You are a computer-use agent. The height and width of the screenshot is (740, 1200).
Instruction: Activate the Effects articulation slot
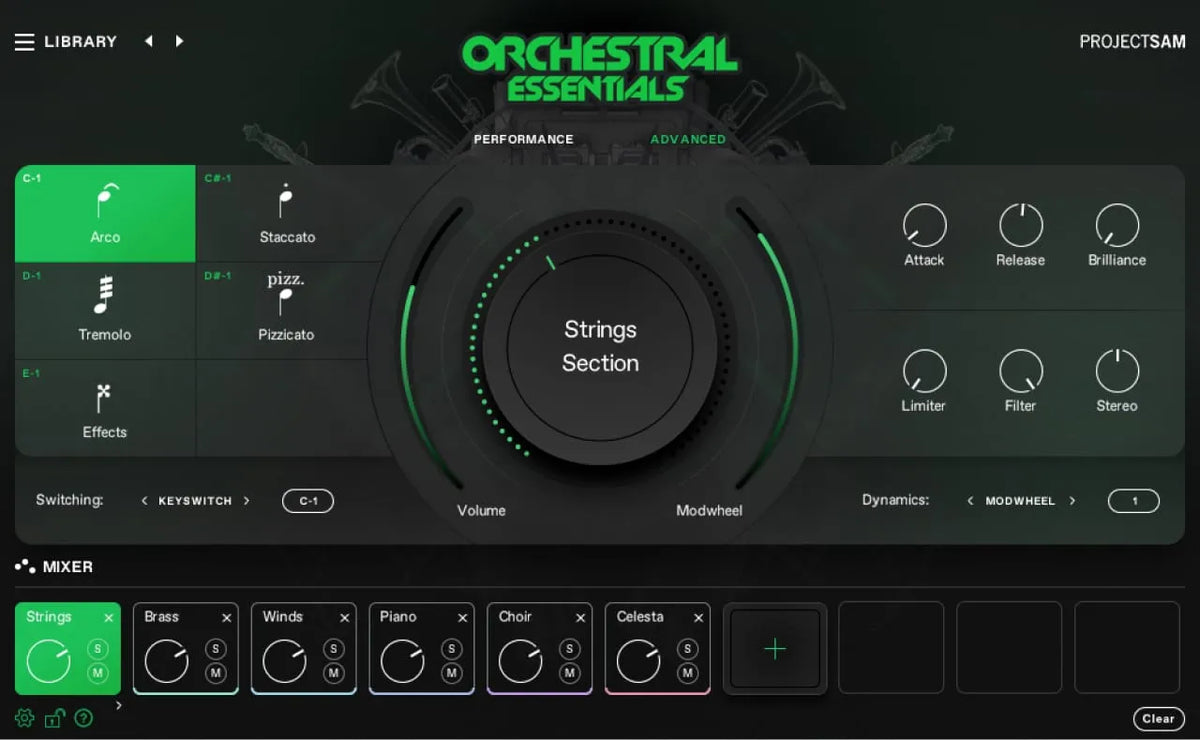(104, 407)
